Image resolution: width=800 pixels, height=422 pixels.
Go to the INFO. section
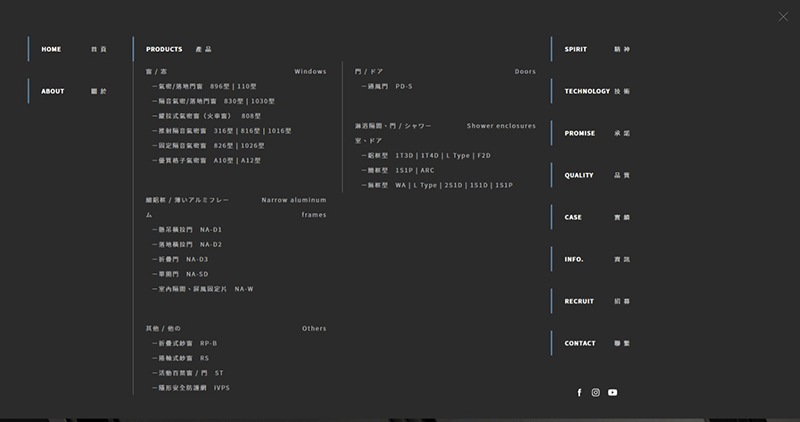coord(574,259)
